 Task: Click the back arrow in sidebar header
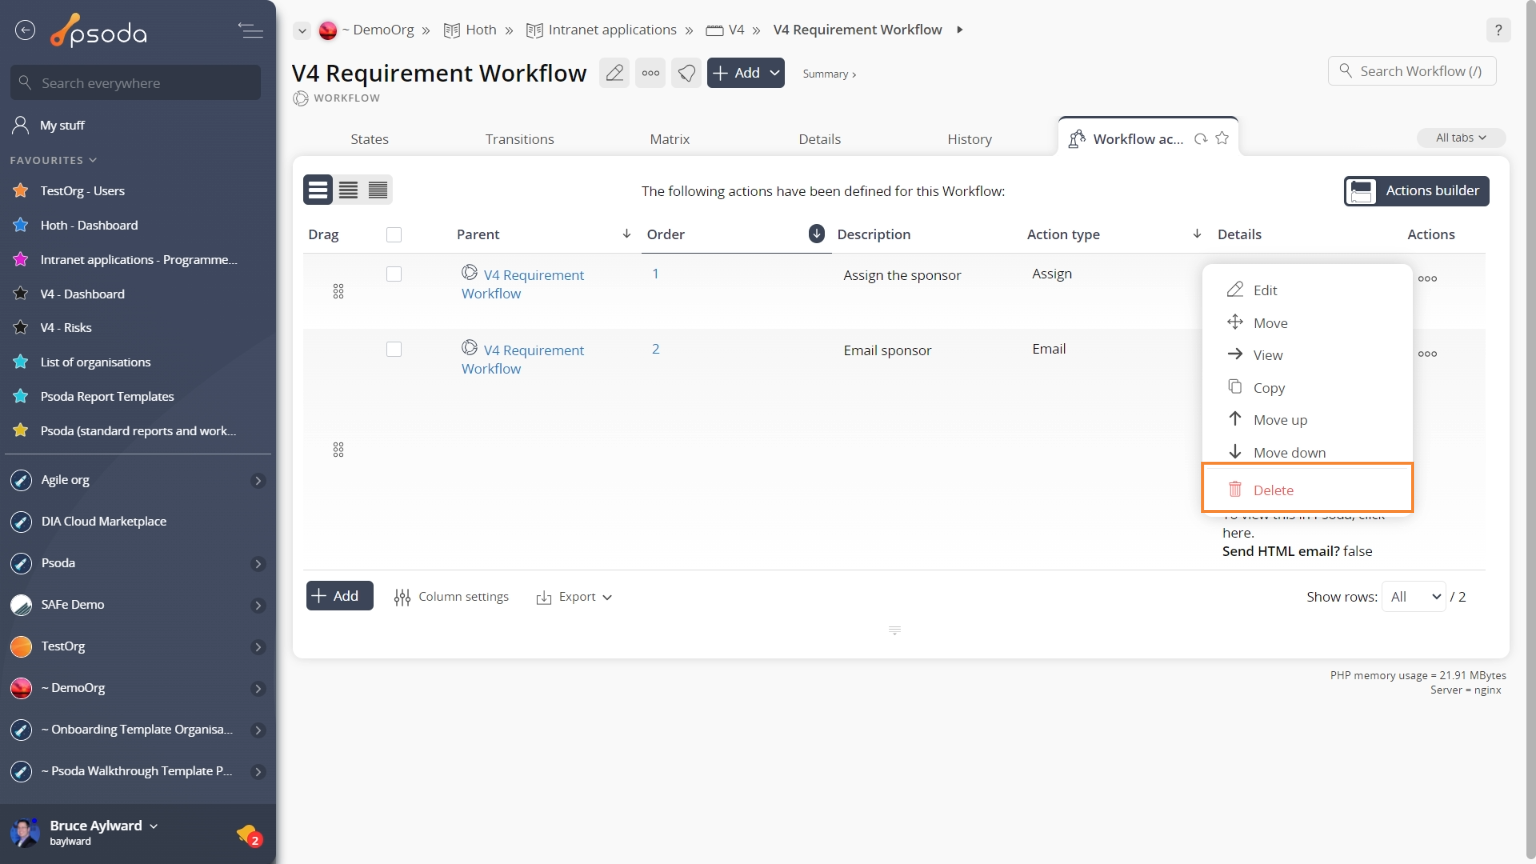tap(25, 31)
